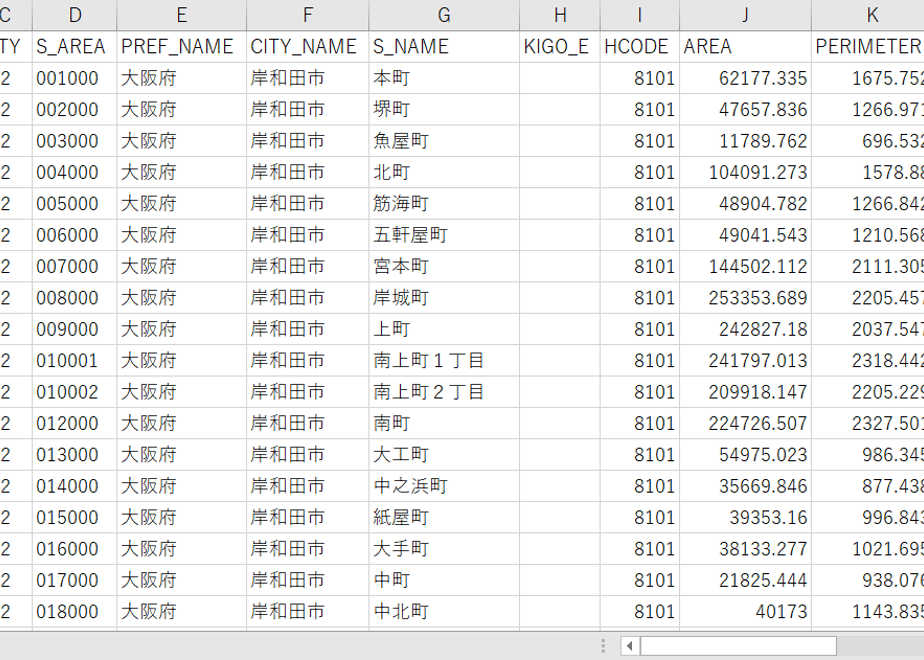The width and height of the screenshot is (924, 660).
Task: Select AREA value 47657.836
Action: point(745,109)
